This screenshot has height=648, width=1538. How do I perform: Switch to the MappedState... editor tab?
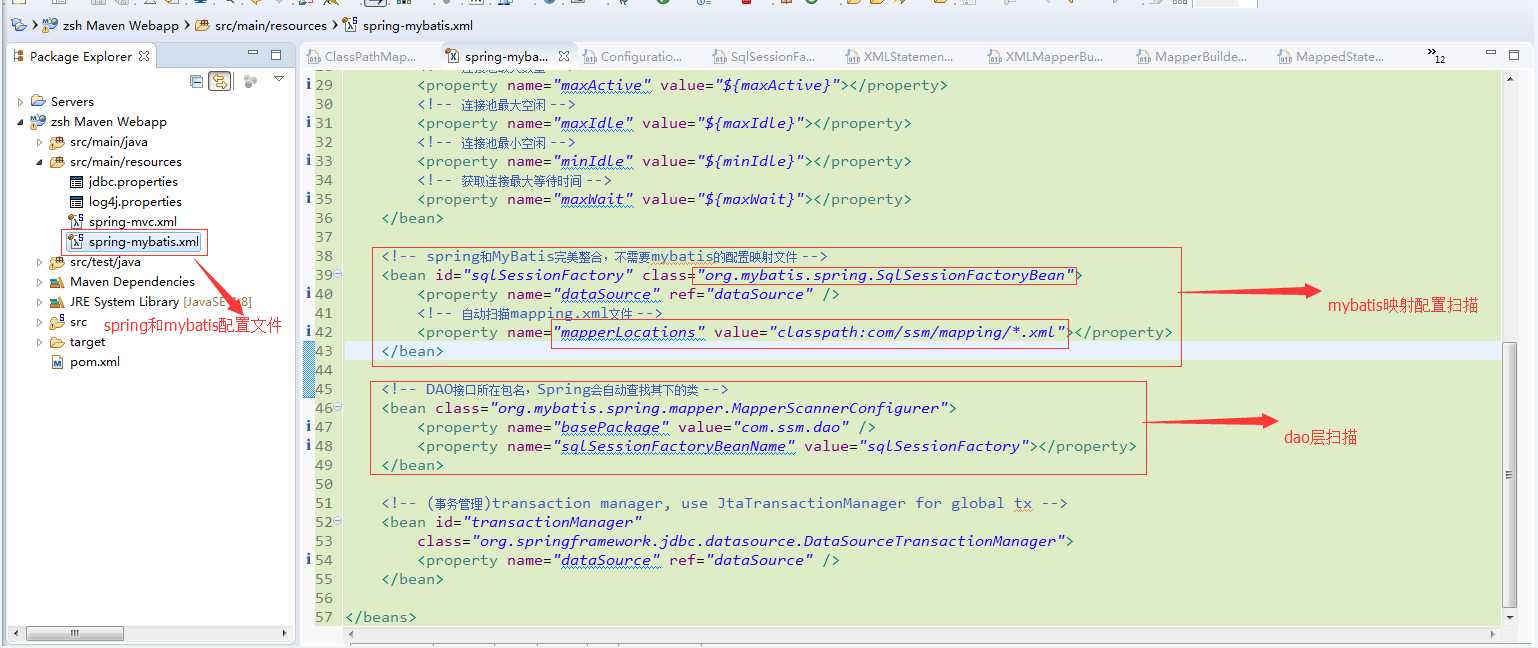tap(1330, 57)
